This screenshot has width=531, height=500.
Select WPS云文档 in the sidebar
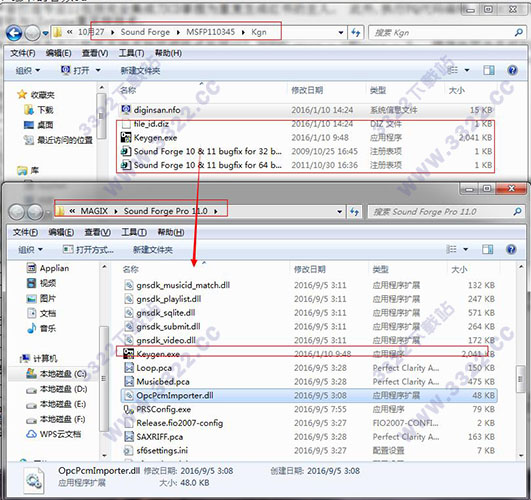tap(54, 434)
